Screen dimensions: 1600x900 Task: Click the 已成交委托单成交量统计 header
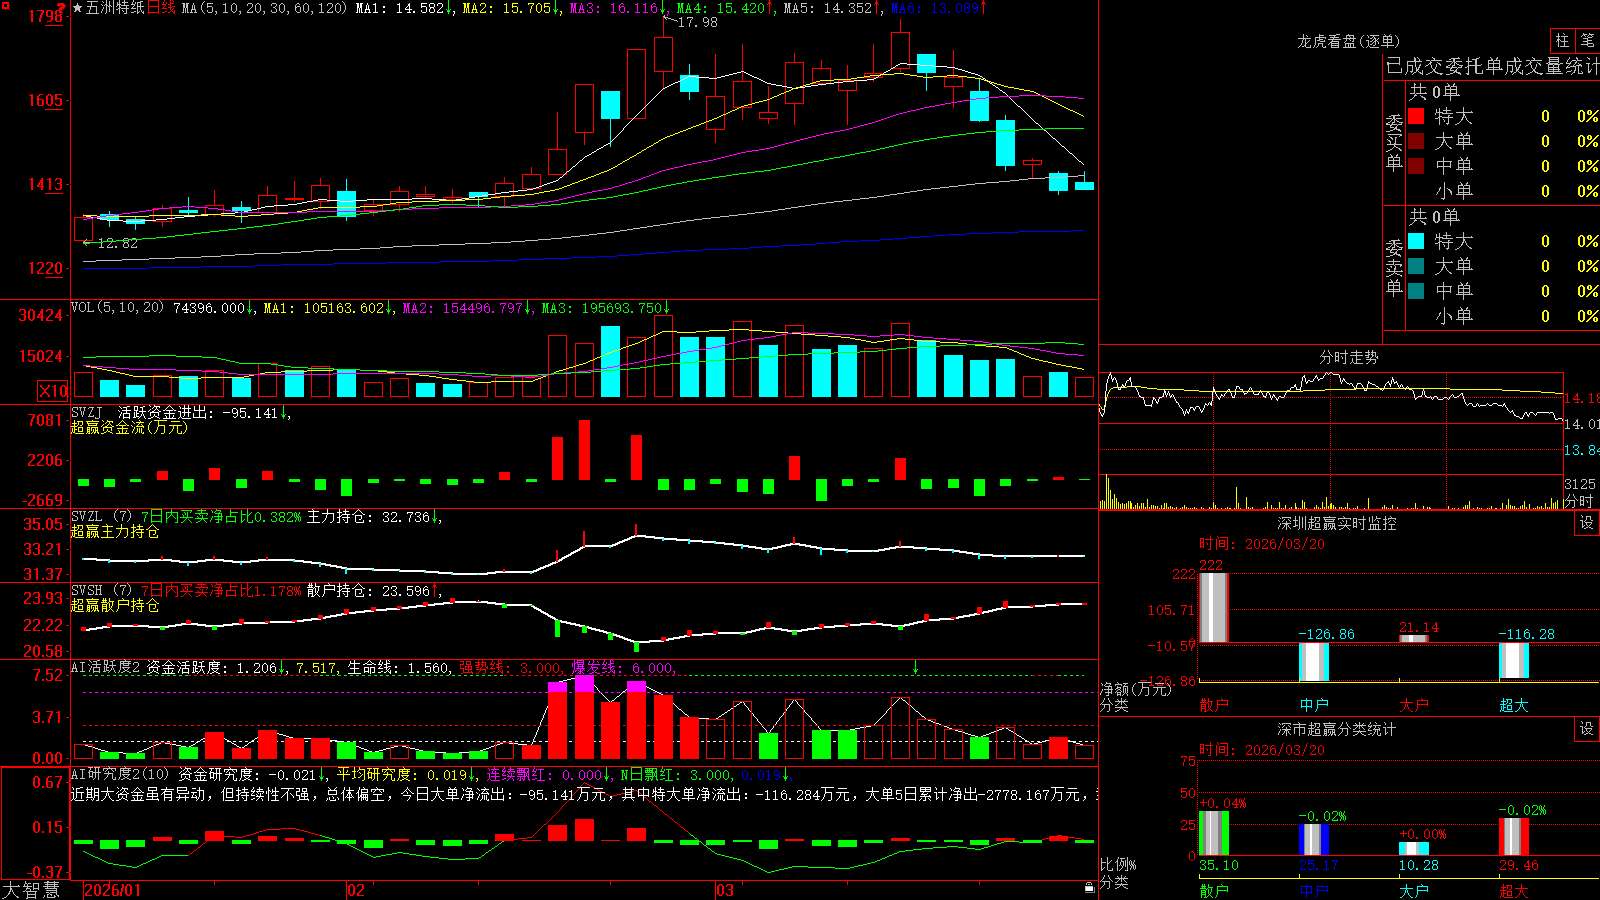(1493, 66)
